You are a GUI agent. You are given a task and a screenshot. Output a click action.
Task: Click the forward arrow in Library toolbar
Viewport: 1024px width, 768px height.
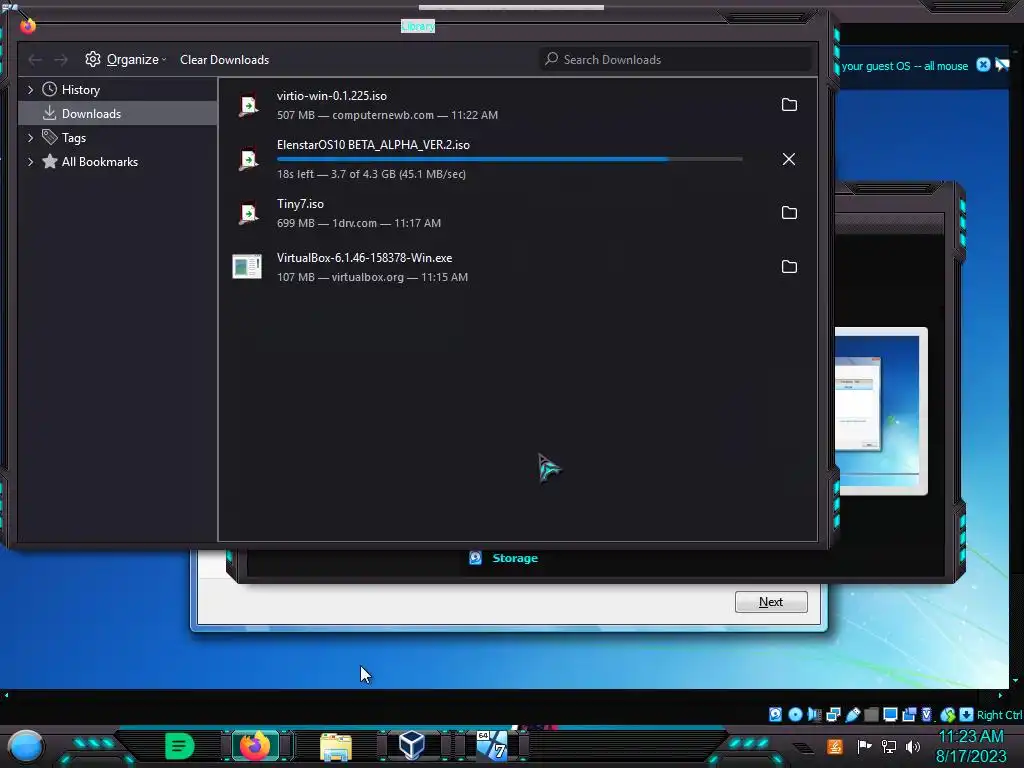61,60
